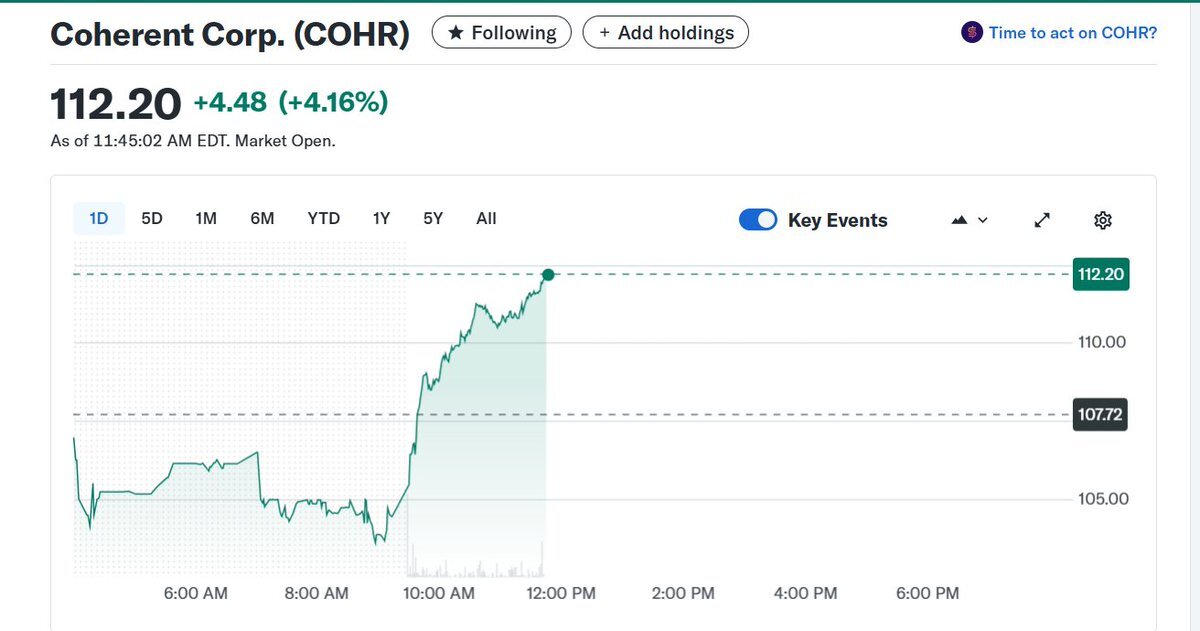The height and width of the screenshot is (631, 1200).
Task: Open the Time to act on COHR link
Action: (1072, 32)
